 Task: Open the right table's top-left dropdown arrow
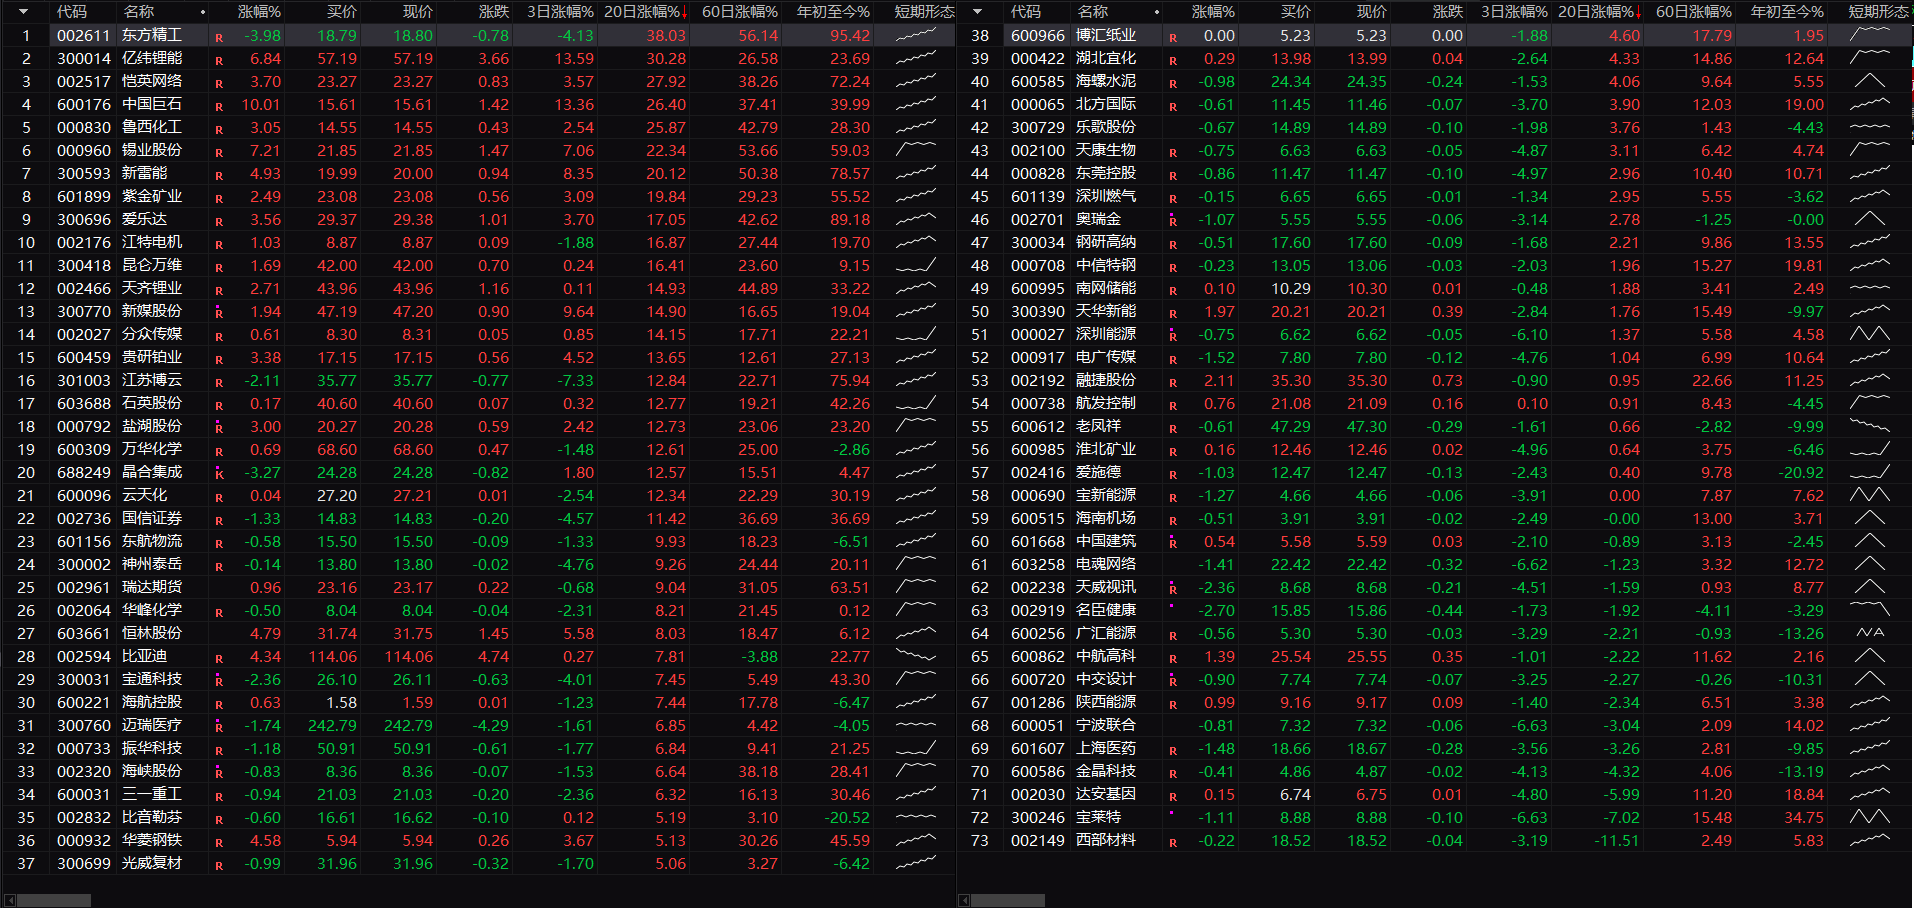pyautogui.click(x=978, y=12)
